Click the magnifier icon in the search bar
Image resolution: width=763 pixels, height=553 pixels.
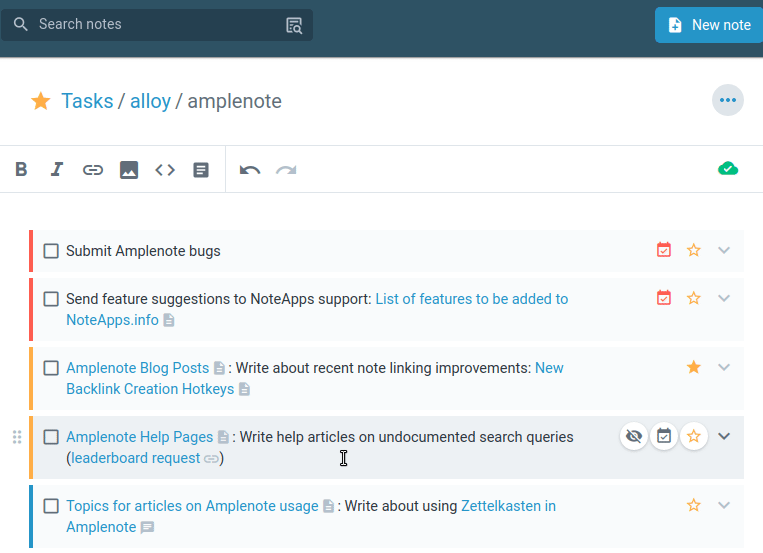[20, 24]
